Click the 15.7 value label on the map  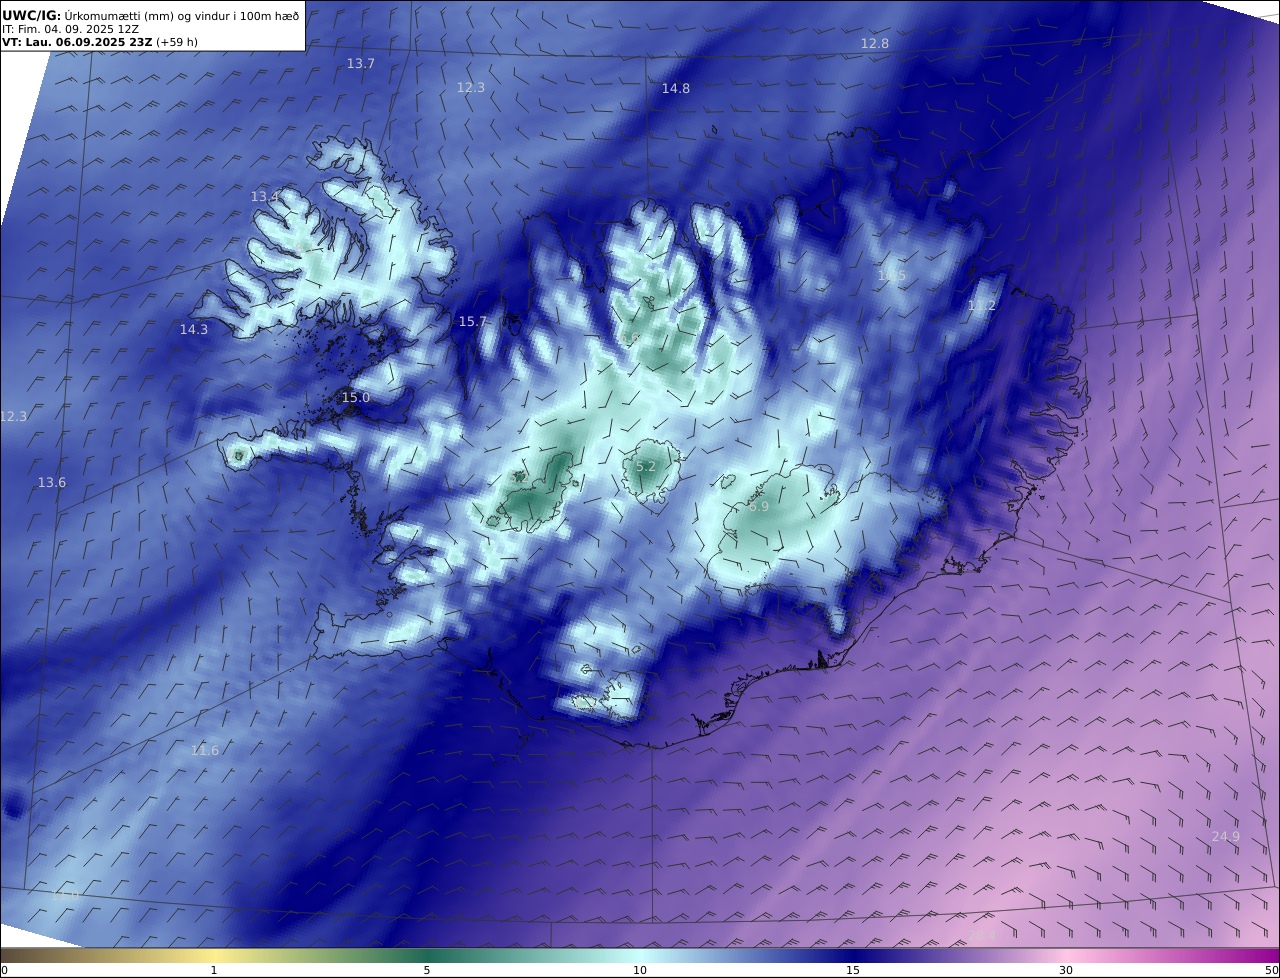[473, 321]
